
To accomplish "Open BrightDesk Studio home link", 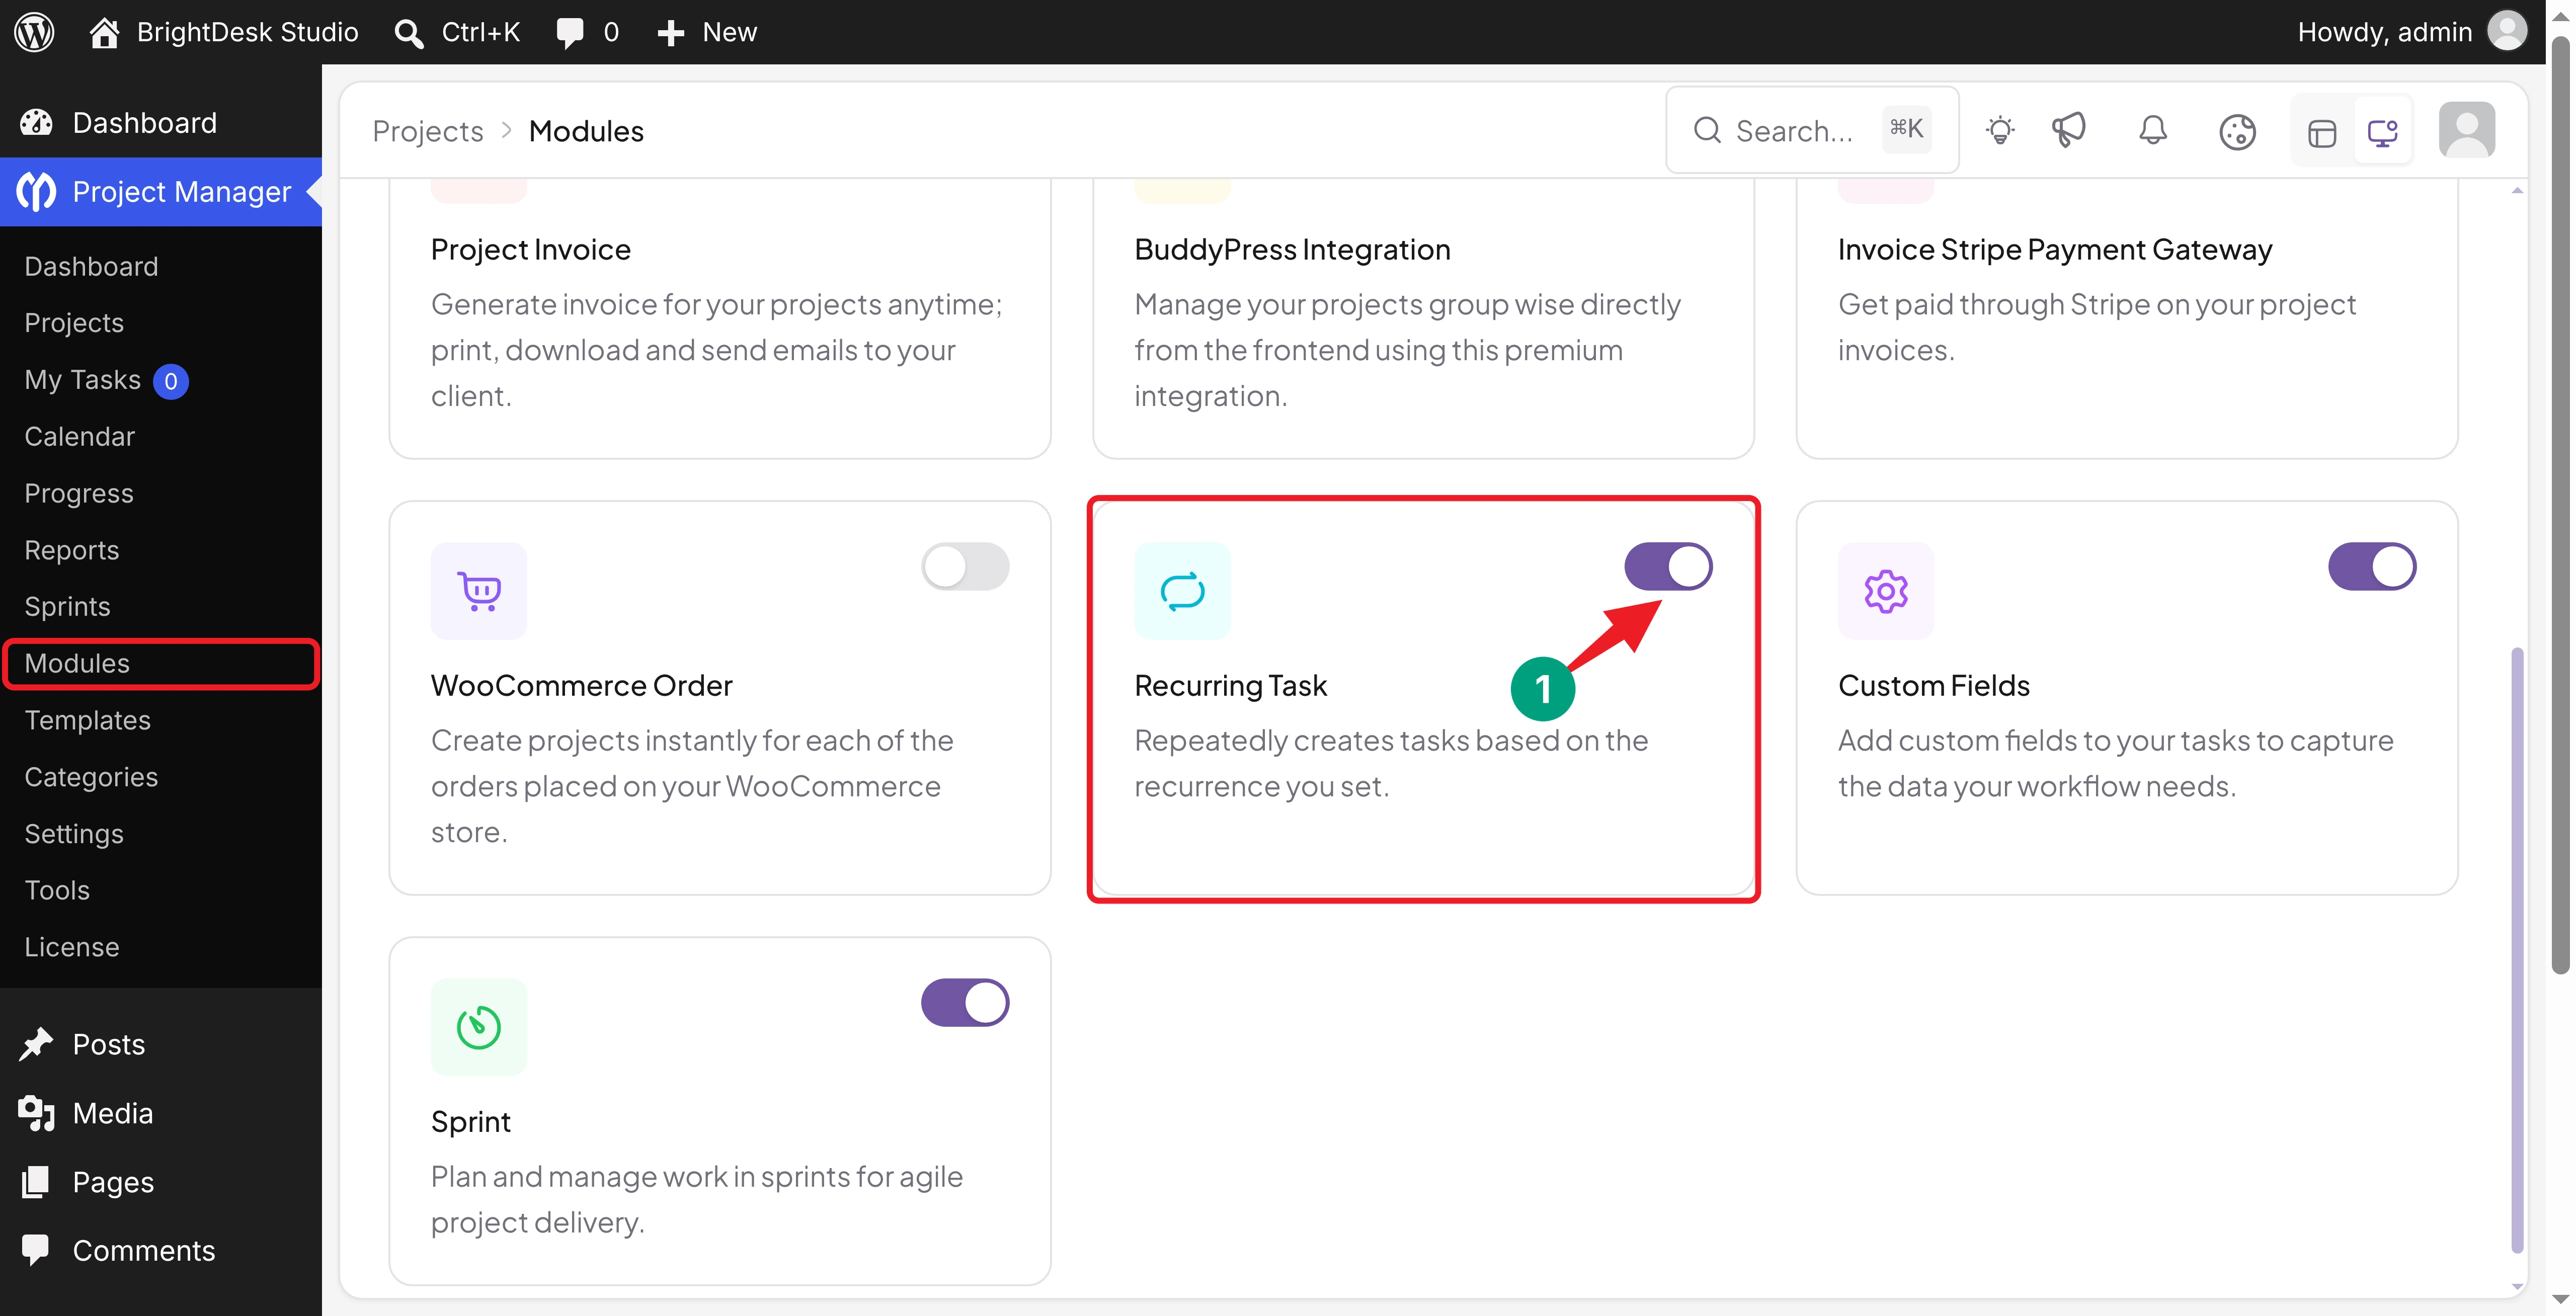I will (x=224, y=32).
